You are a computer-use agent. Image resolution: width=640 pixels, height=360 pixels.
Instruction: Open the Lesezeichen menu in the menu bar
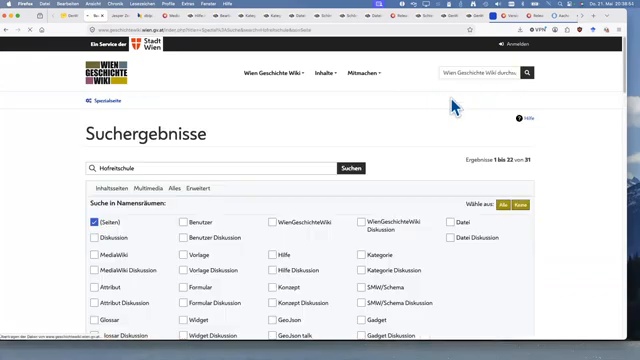142,4
